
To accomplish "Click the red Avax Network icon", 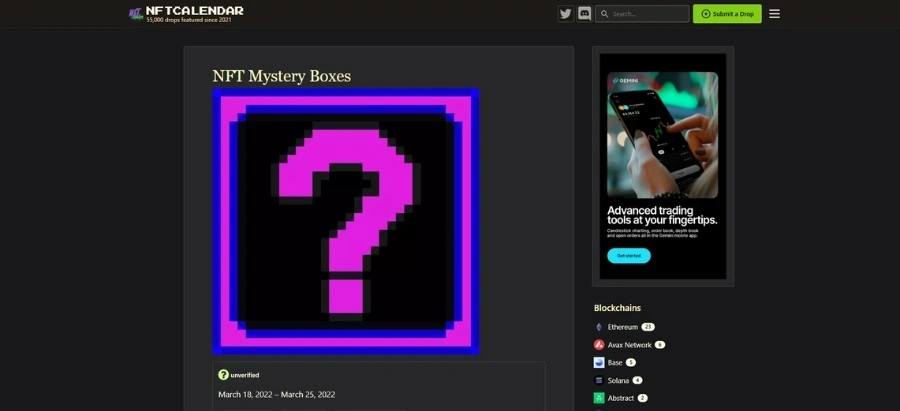I will (599, 345).
